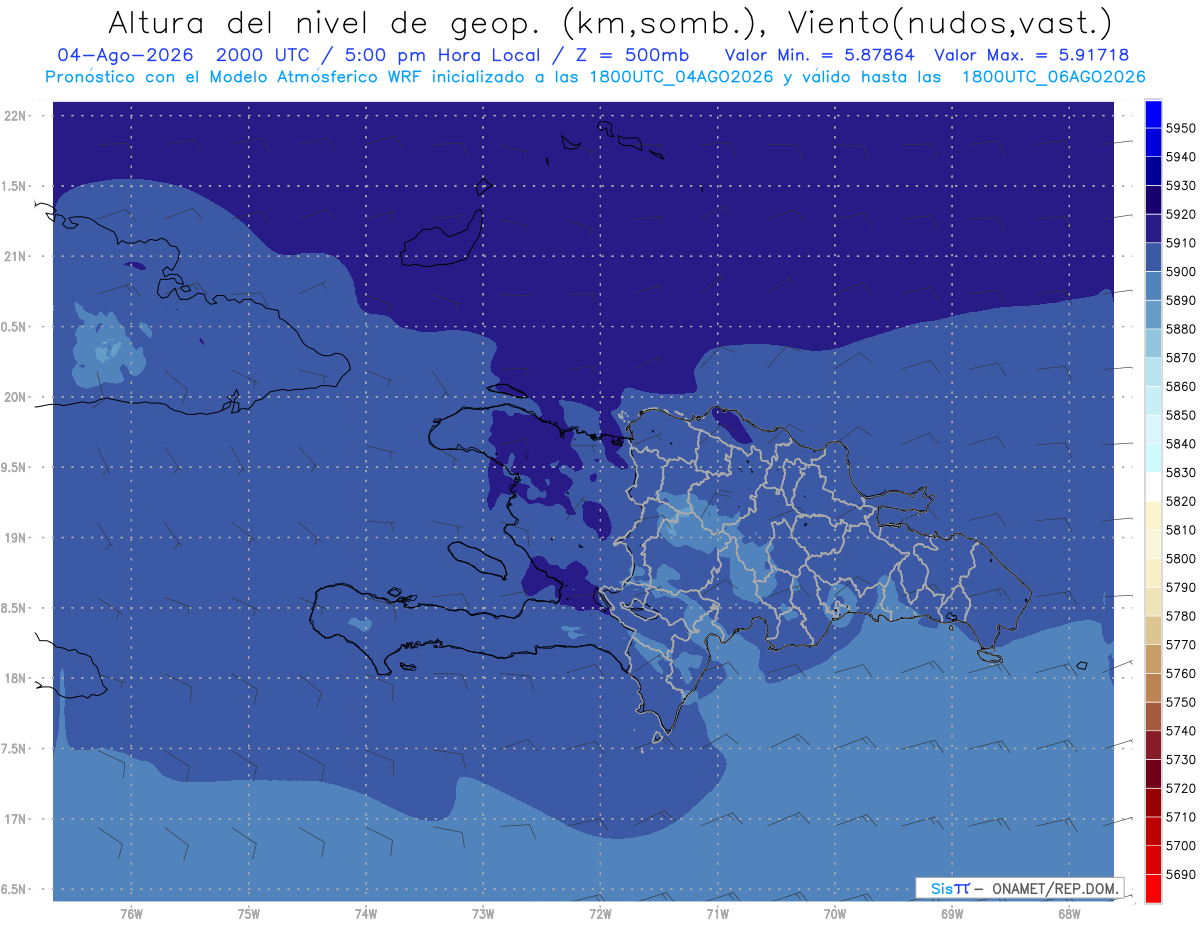This screenshot has width=1200, height=927.
Task: Click the bright red legend swatch below 5690
Action: click(x=1153, y=888)
